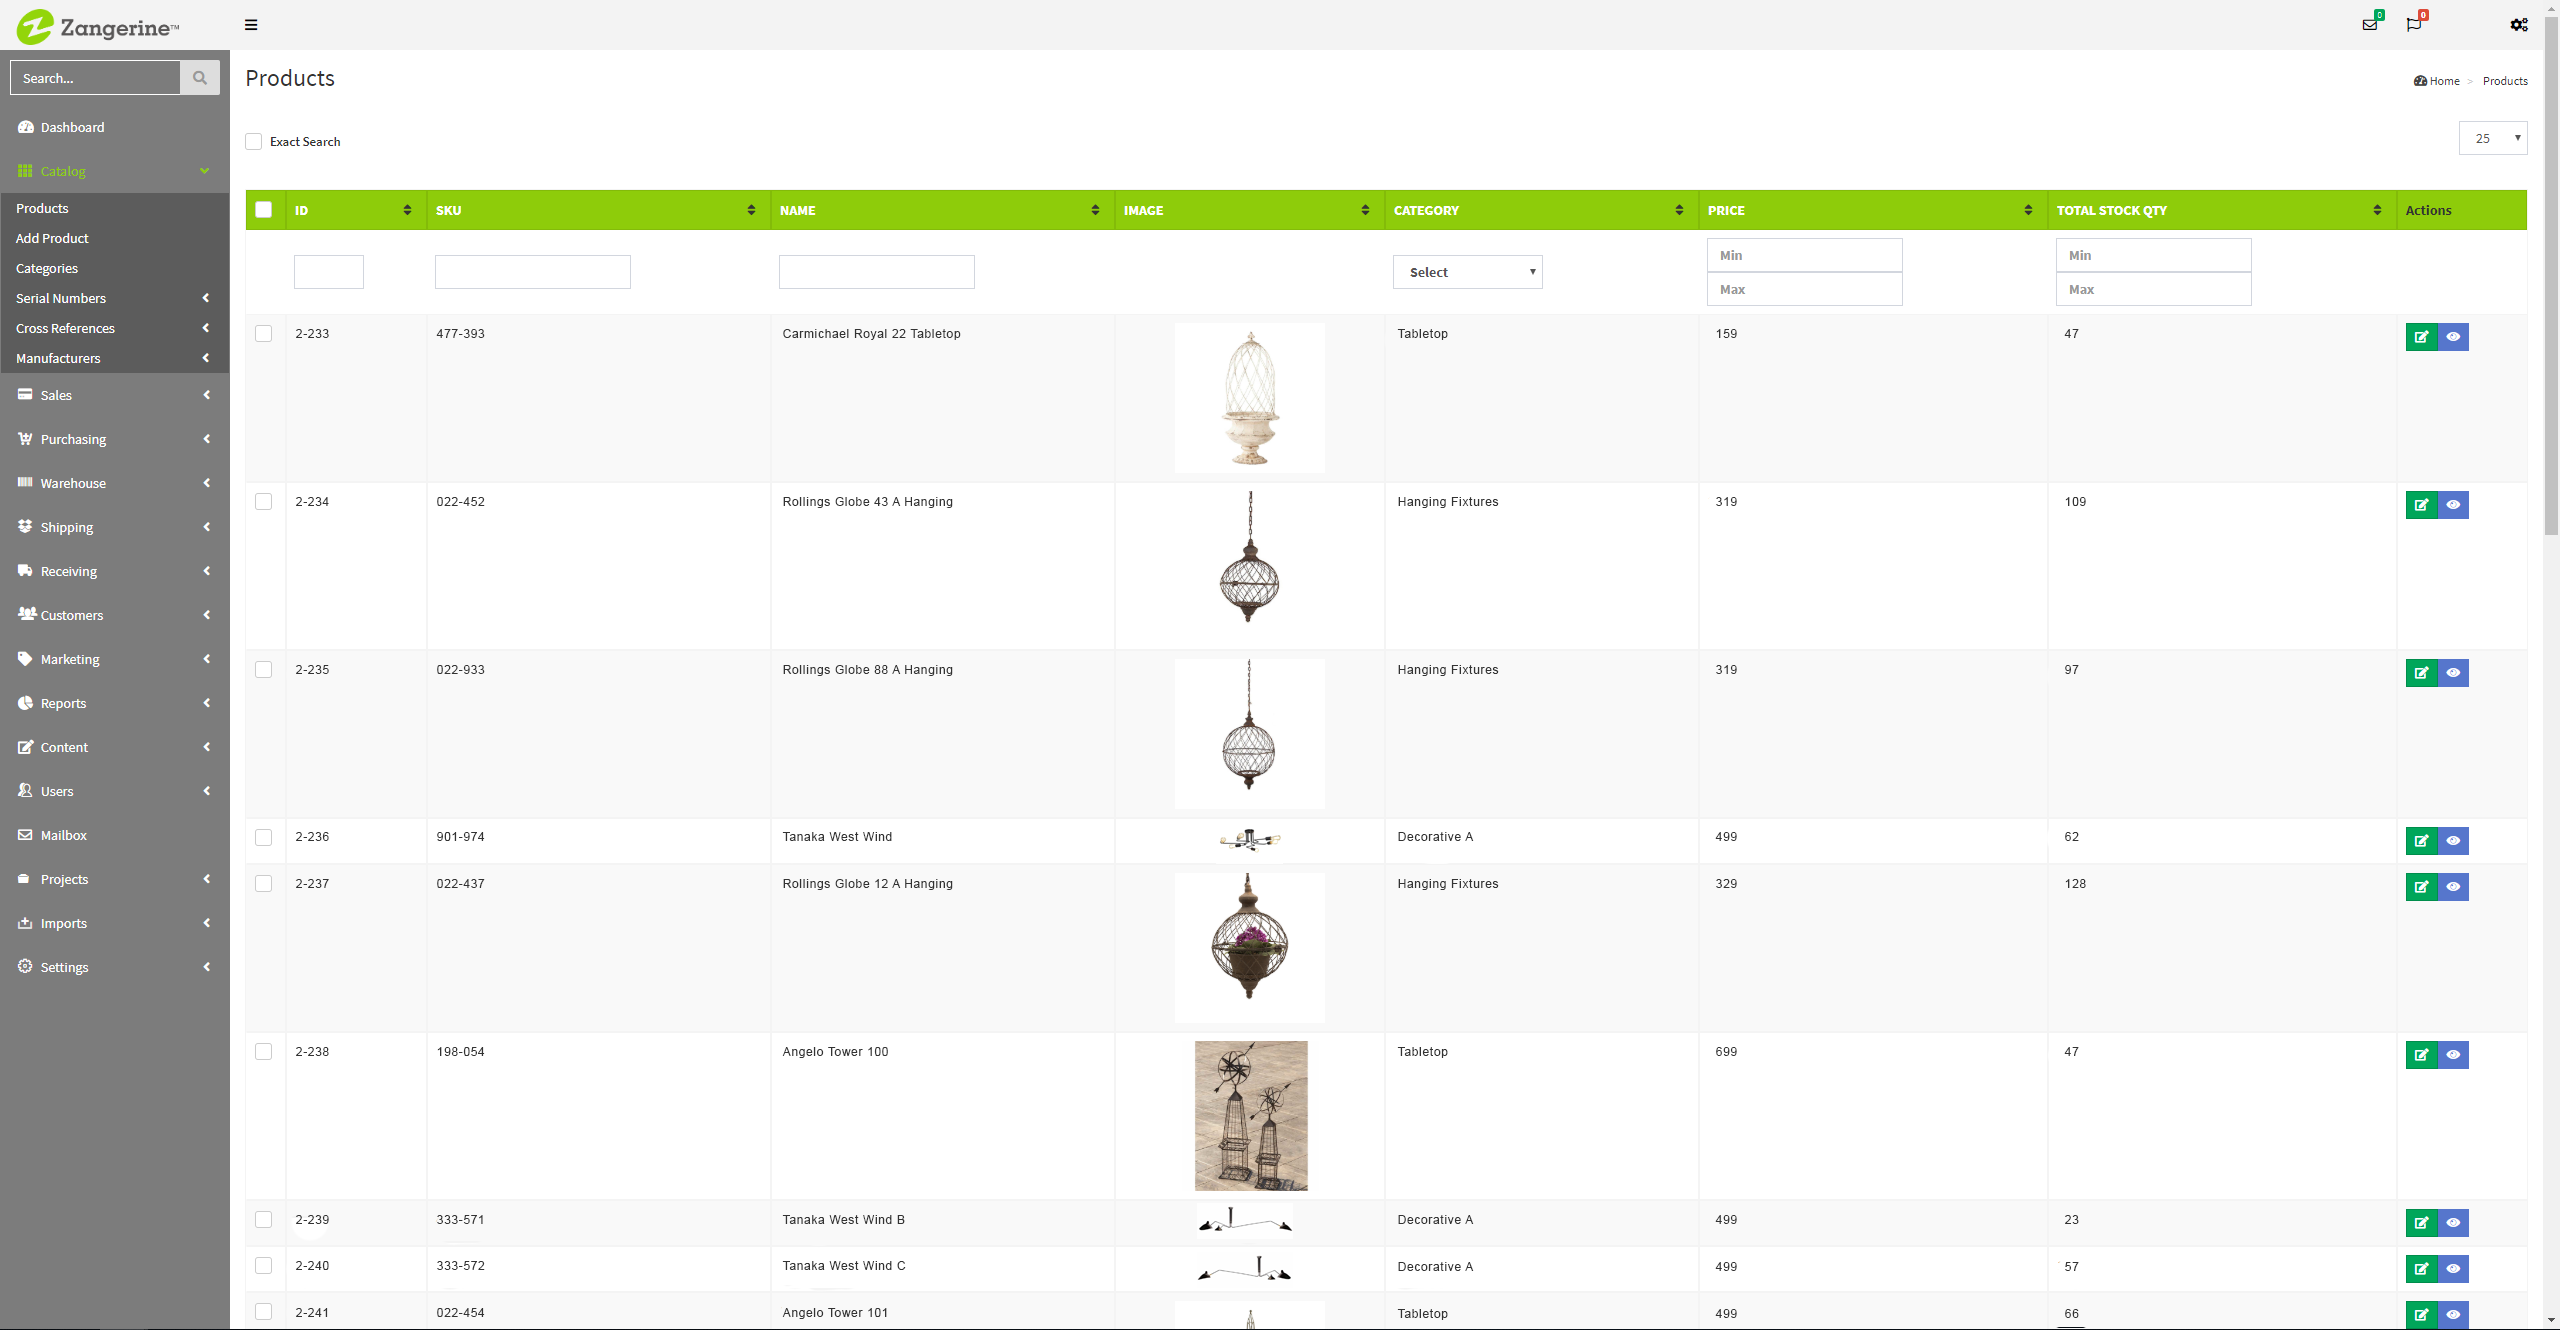Enable the Exact Search checkbox
Viewport: 2560px width, 1330px height.
[254, 142]
